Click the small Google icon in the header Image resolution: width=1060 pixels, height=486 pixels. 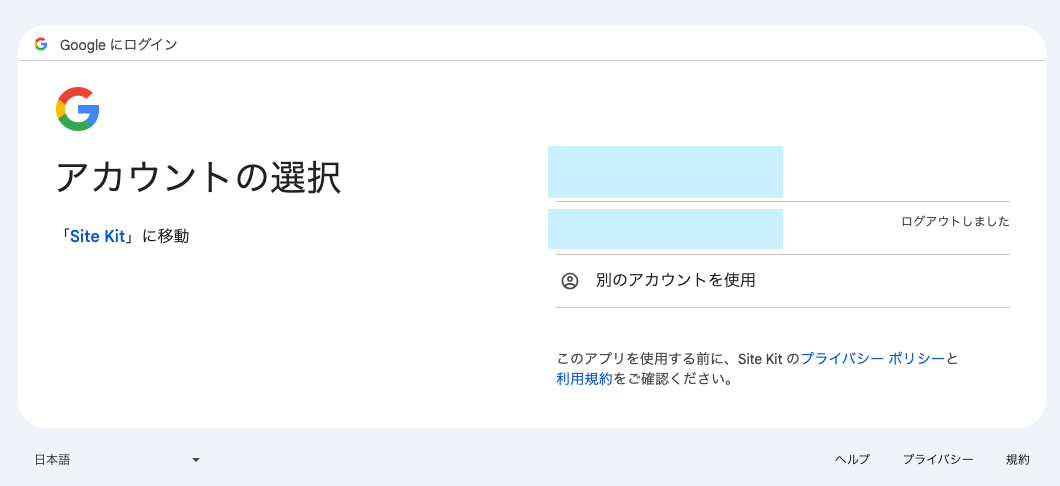(41, 44)
